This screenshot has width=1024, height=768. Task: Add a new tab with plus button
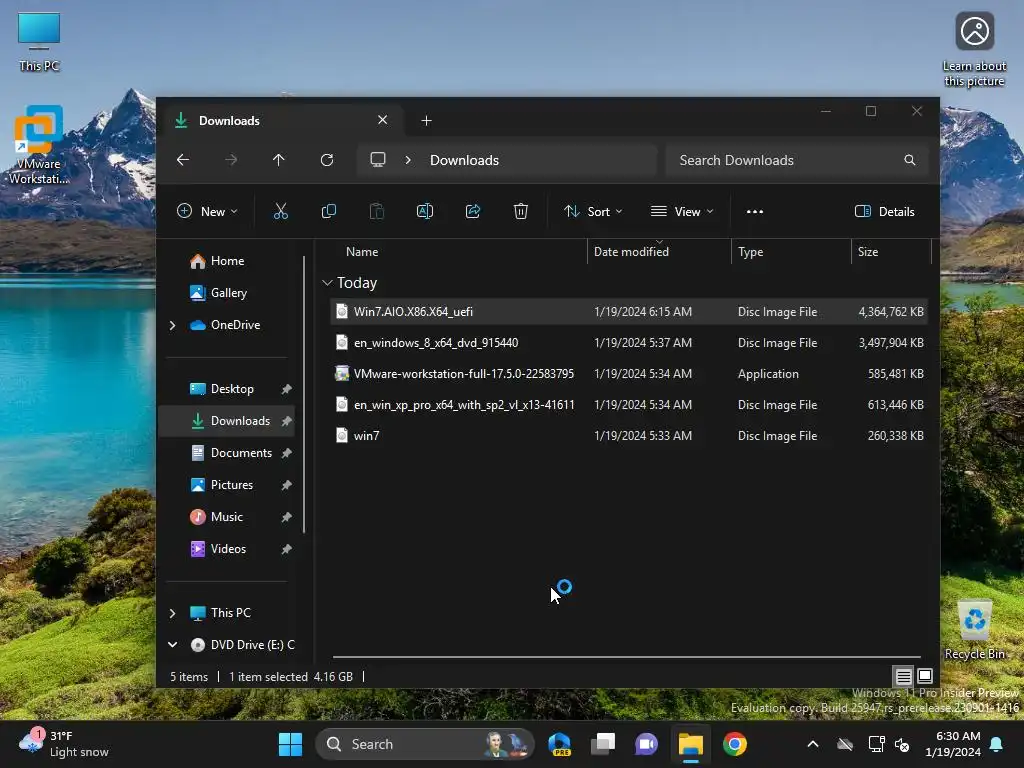click(426, 121)
